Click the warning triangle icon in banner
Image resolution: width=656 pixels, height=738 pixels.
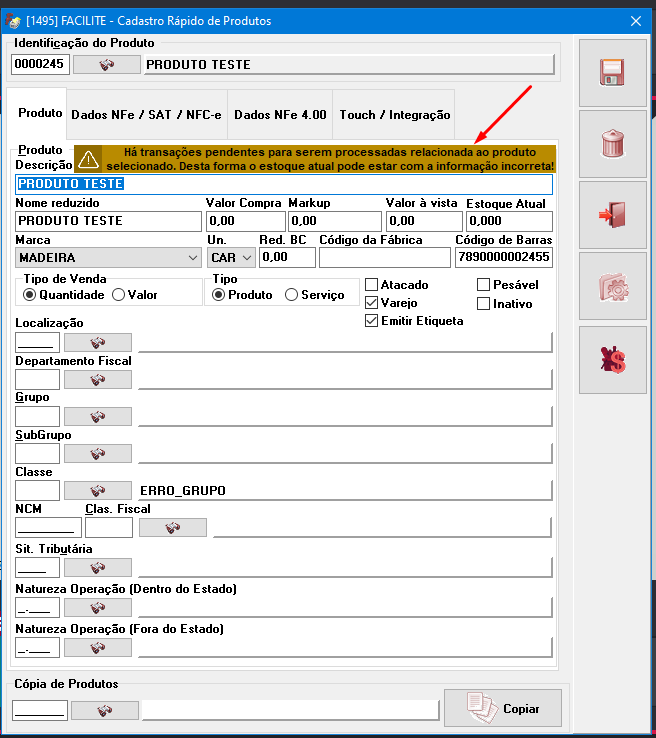(88, 160)
